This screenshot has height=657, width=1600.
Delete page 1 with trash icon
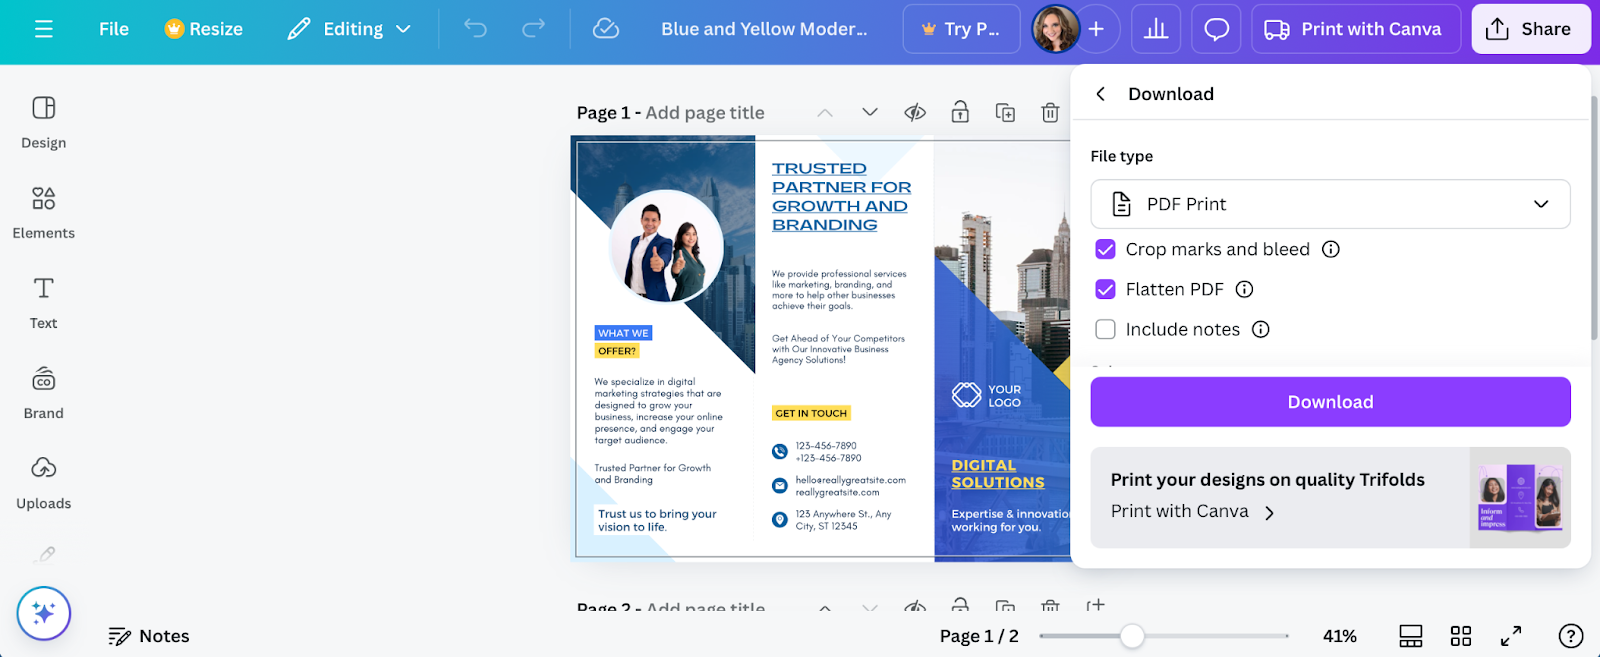pyautogui.click(x=1050, y=113)
